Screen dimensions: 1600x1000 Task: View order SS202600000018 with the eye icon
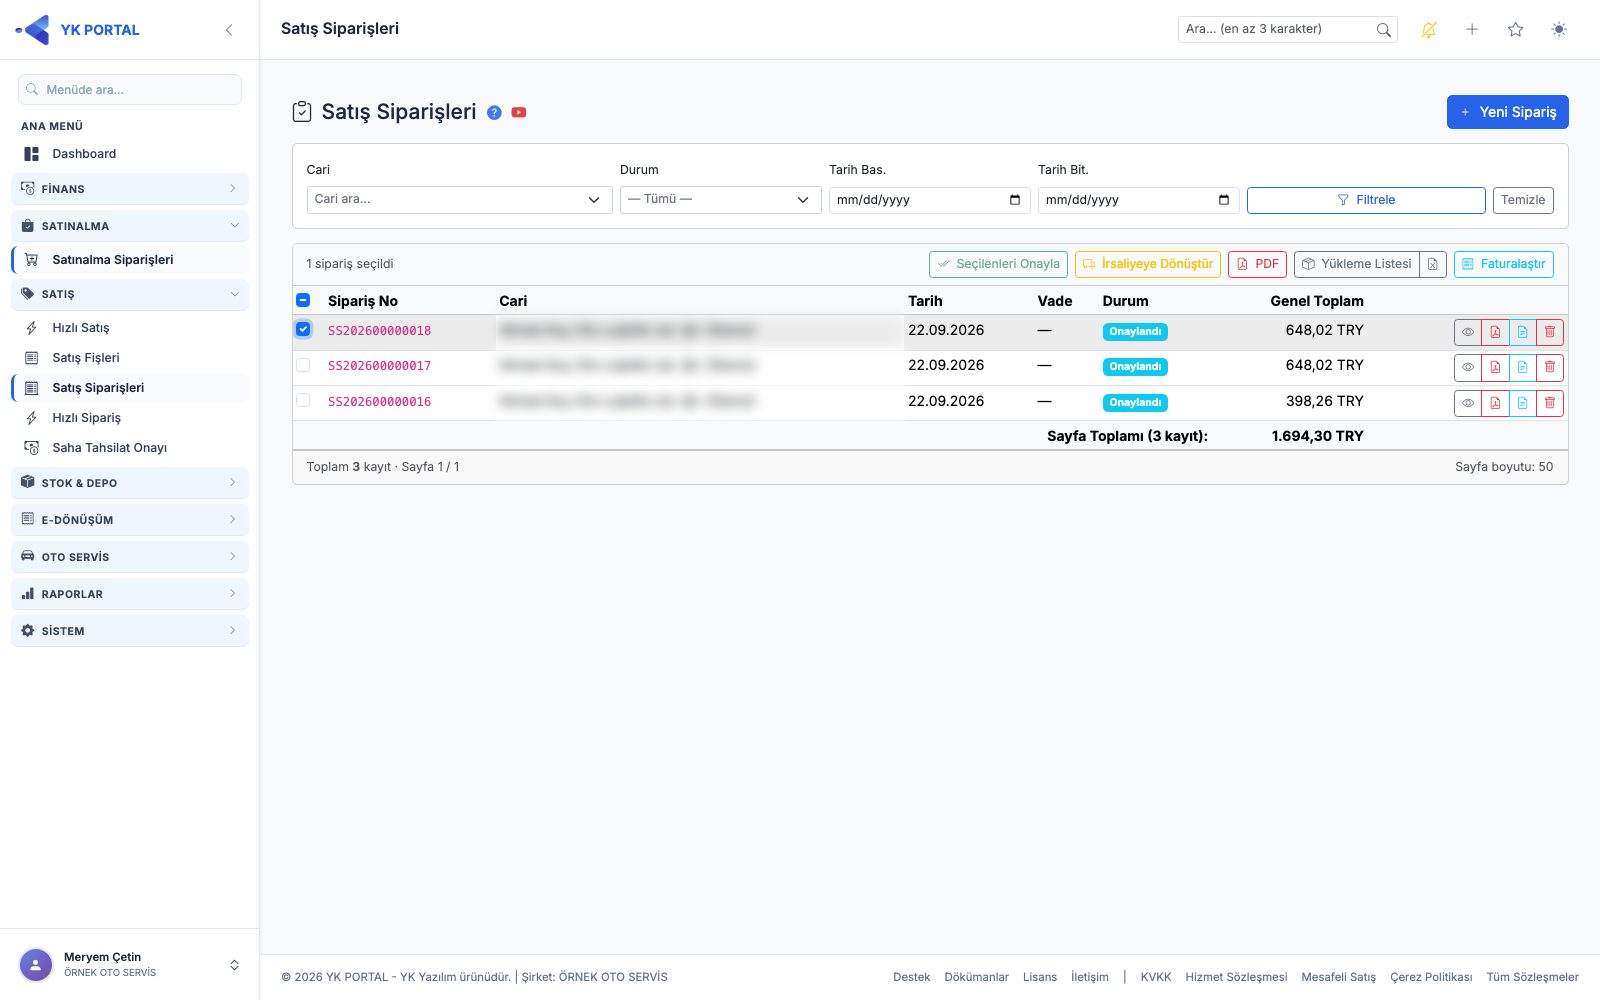1468,332
